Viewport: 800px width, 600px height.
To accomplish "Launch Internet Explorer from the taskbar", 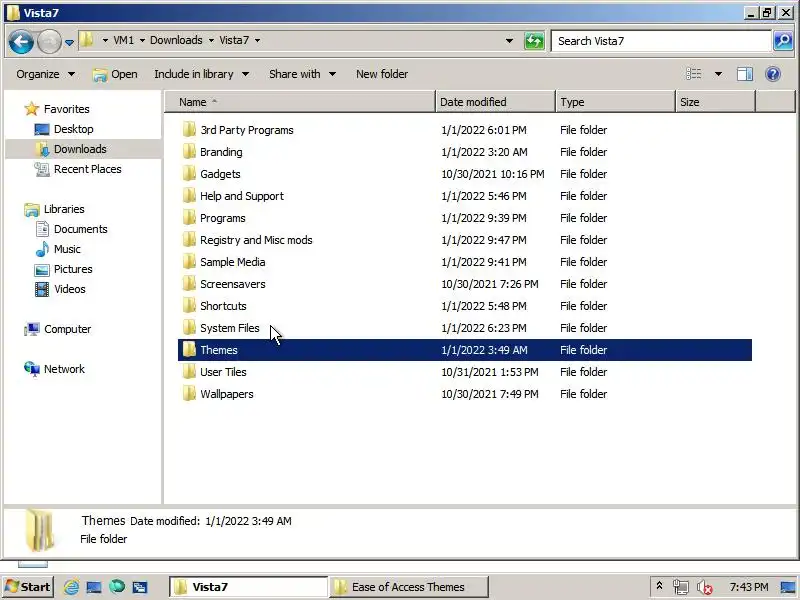I will coord(71,587).
